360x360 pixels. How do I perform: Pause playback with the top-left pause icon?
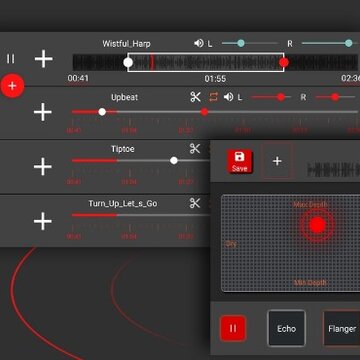coord(11,59)
